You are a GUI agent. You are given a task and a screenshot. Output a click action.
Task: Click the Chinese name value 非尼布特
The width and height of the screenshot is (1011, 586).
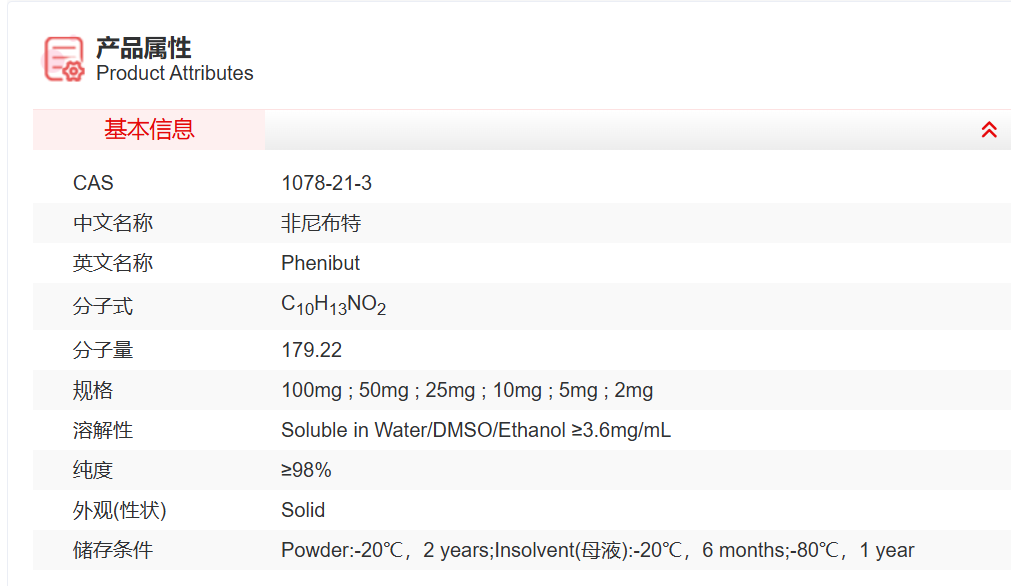(x=320, y=223)
